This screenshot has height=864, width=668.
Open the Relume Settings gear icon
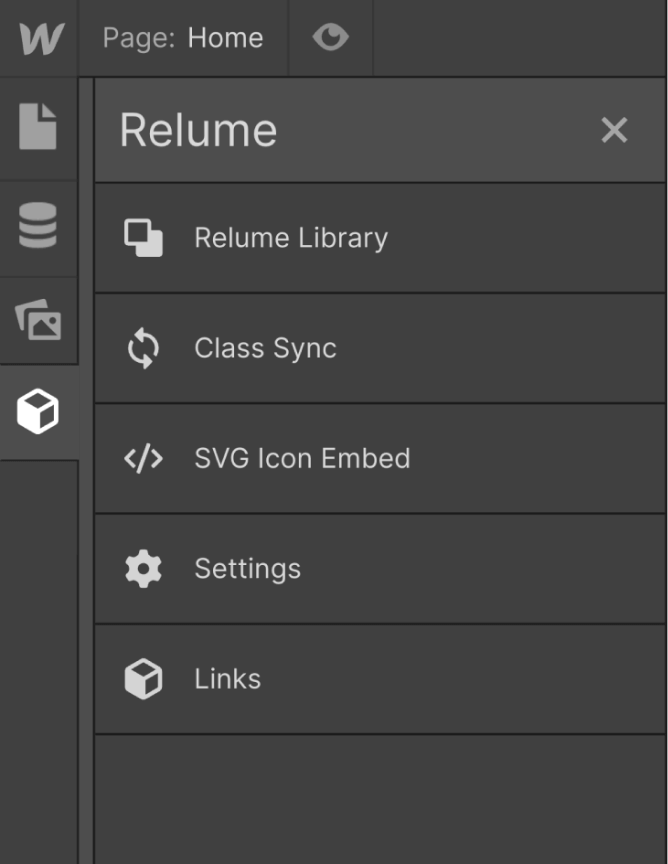pos(143,568)
